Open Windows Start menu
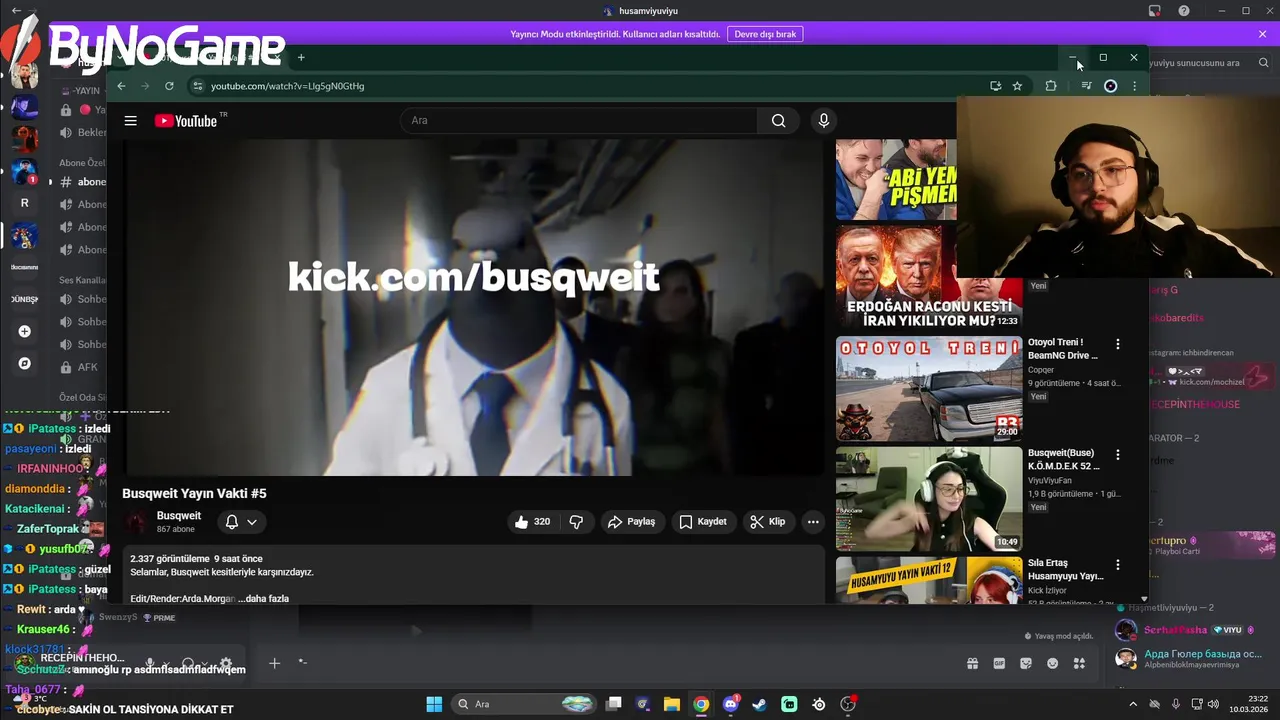Viewport: 1280px width, 720px height. 434,704
